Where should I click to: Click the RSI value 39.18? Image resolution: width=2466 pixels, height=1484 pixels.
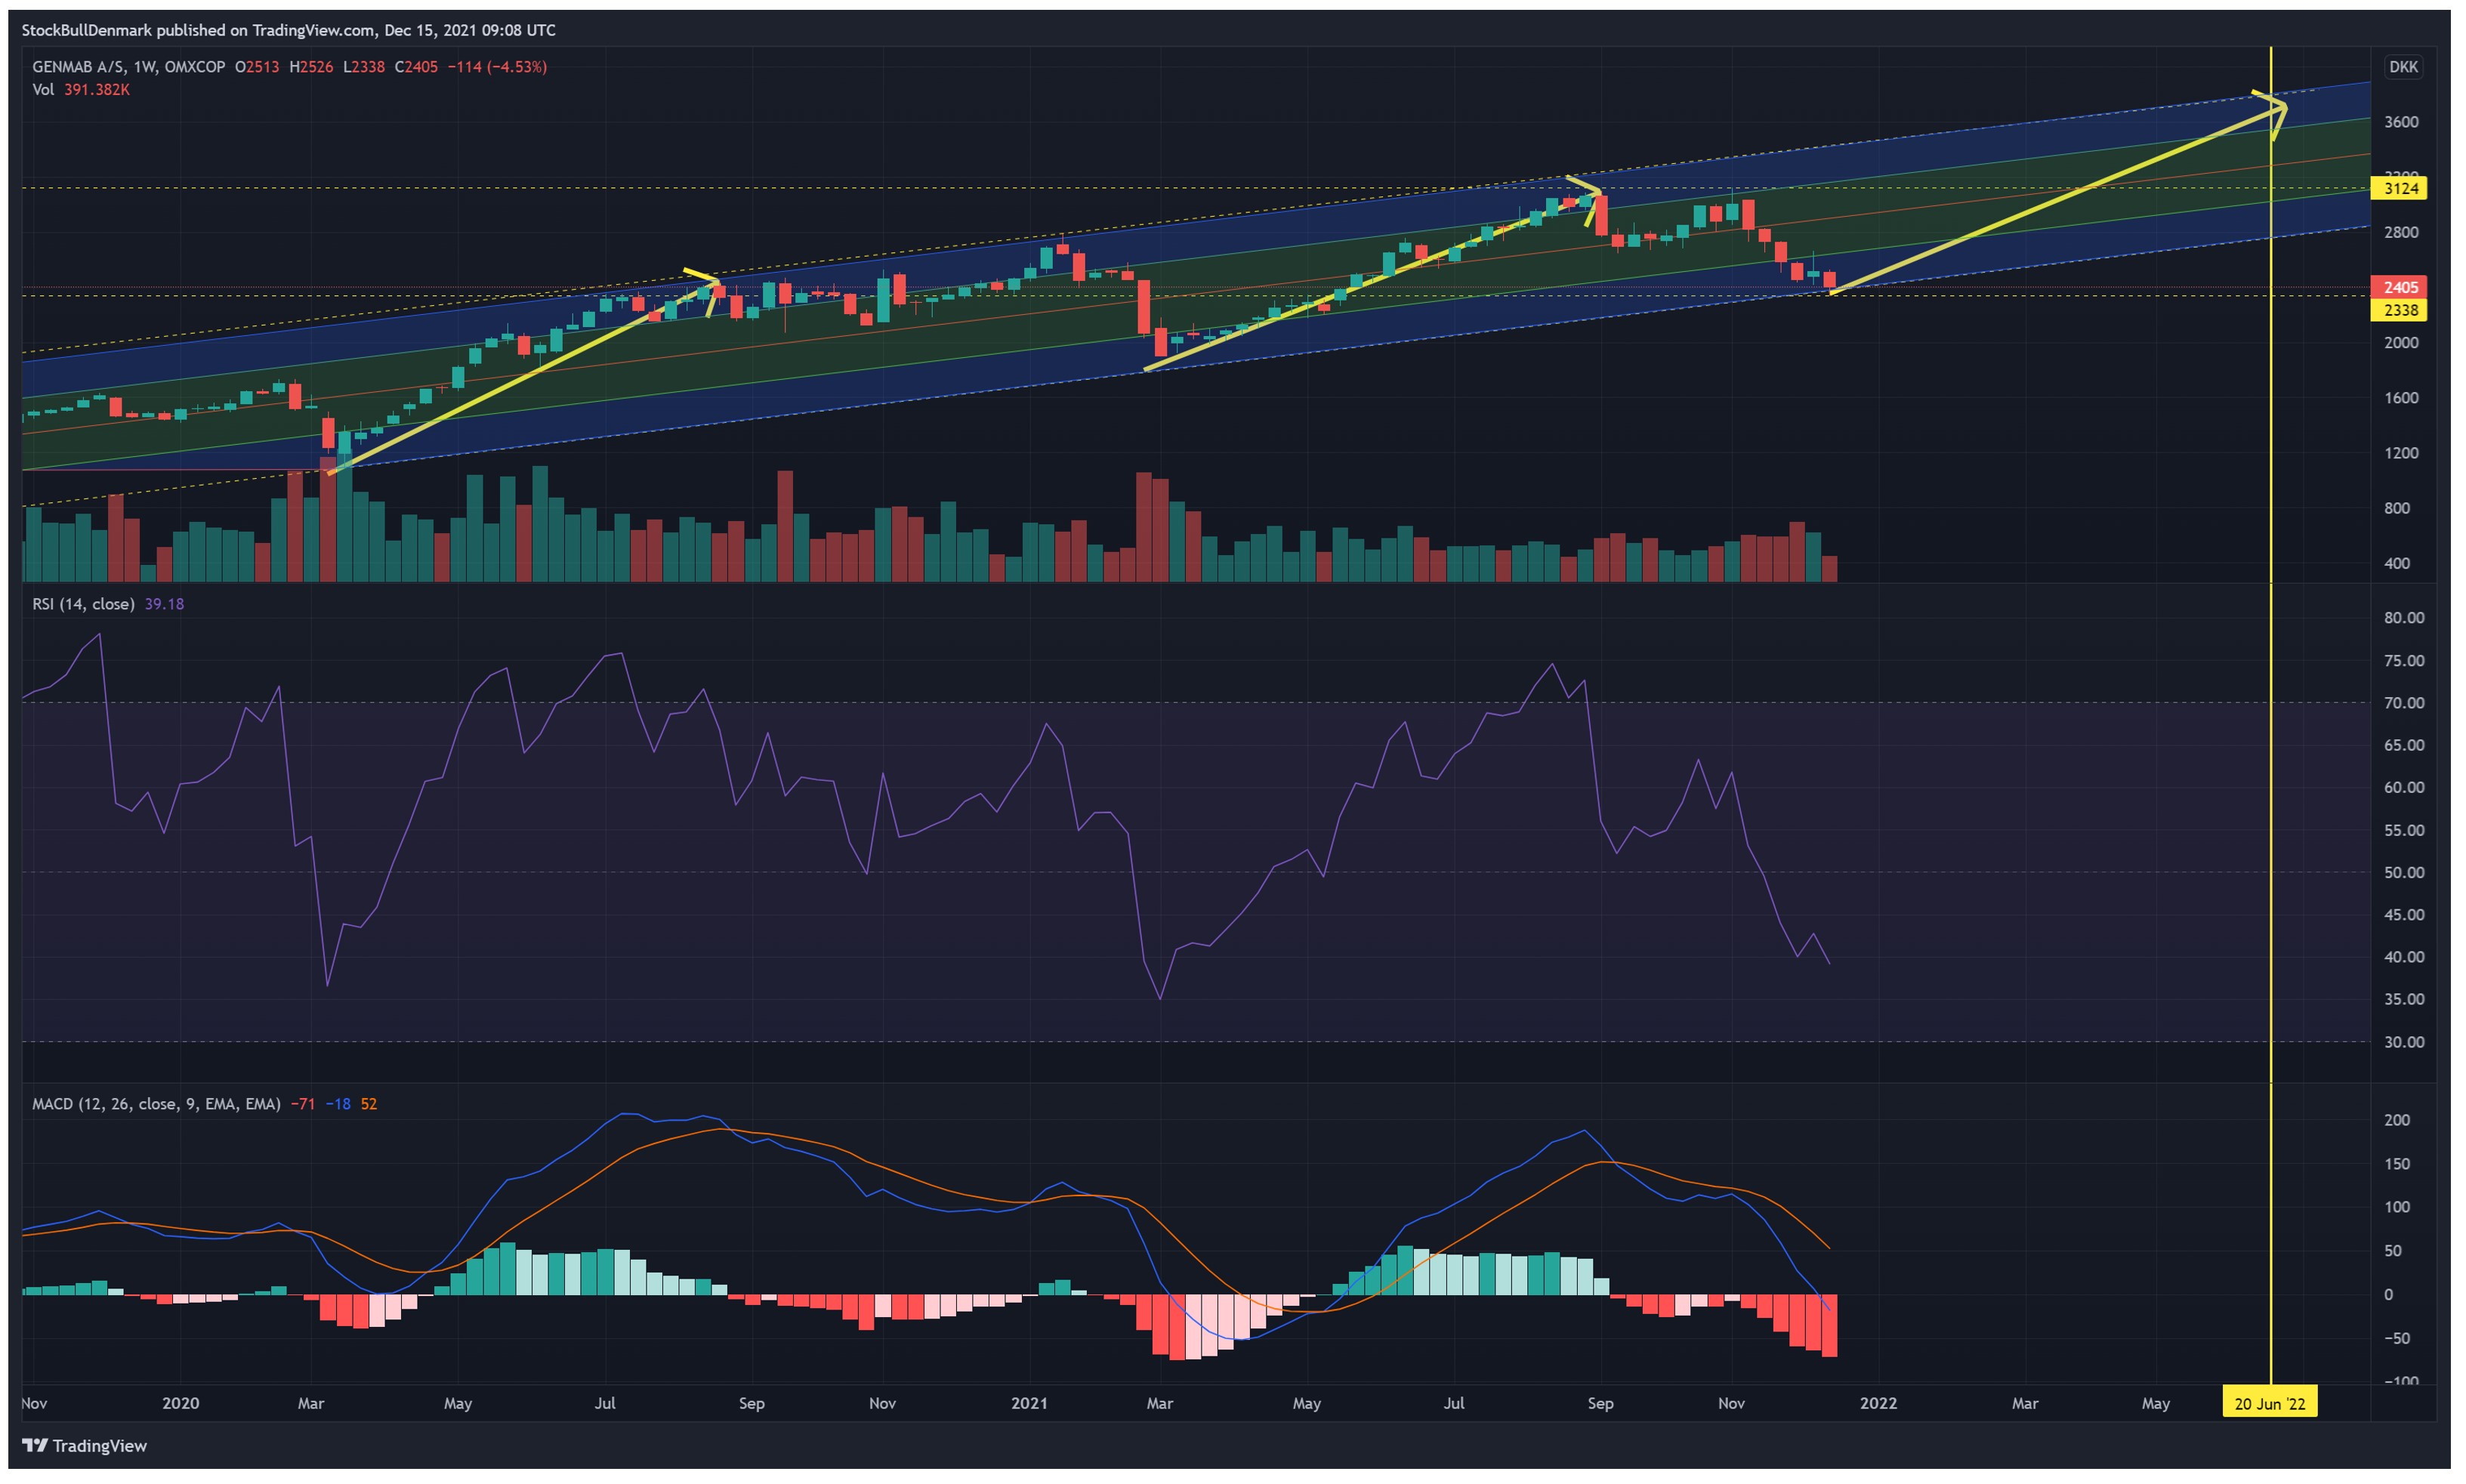coord(164,604)
